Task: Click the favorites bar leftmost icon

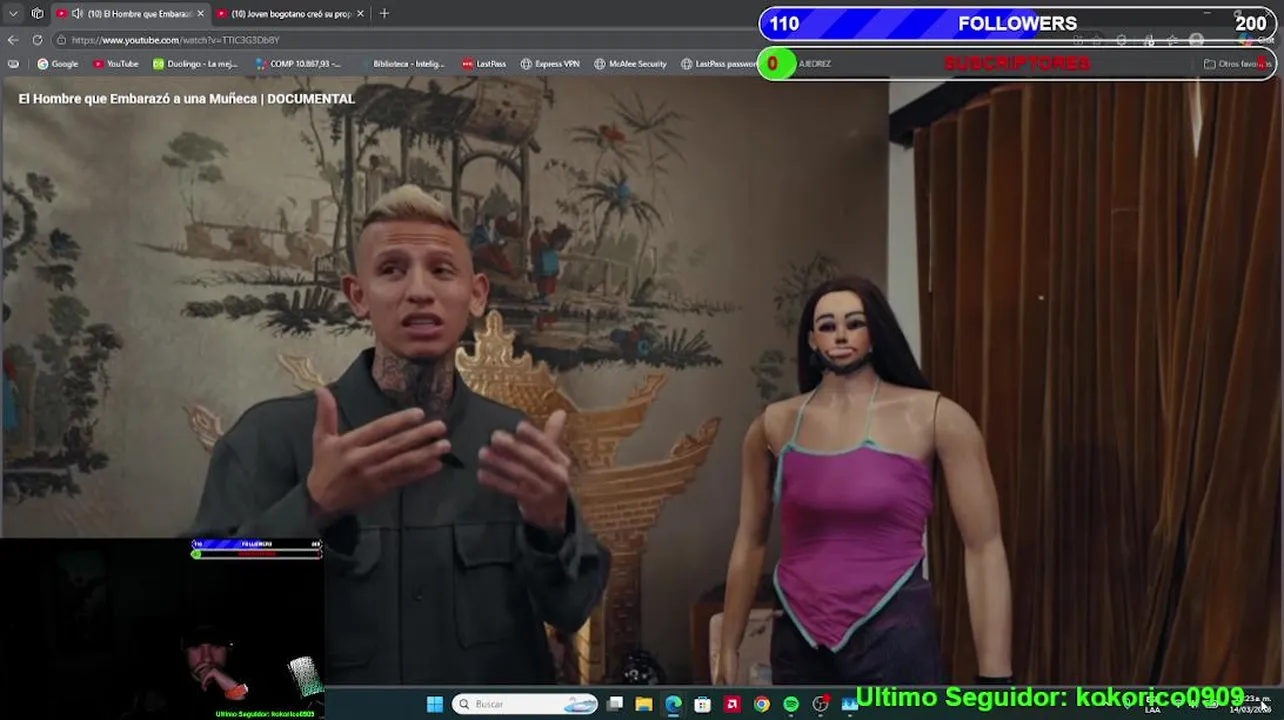Action: (x=13, y=64)
